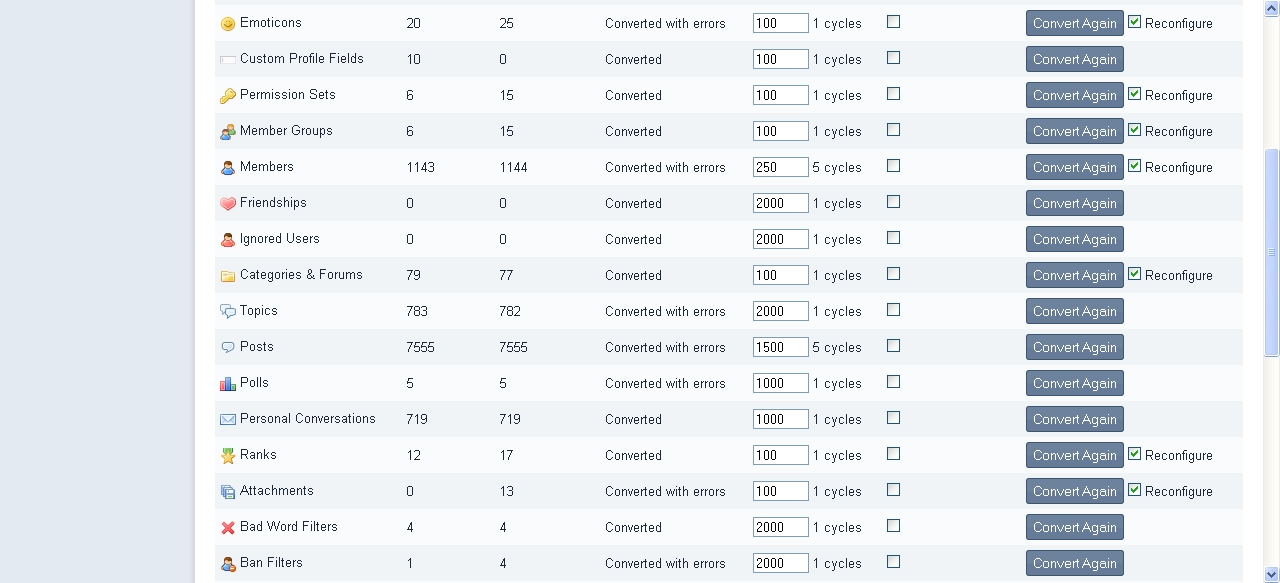1280x583 pixels.
Task: Uncheck Reconfigure for Attachments row
Action: (1134, 490)
